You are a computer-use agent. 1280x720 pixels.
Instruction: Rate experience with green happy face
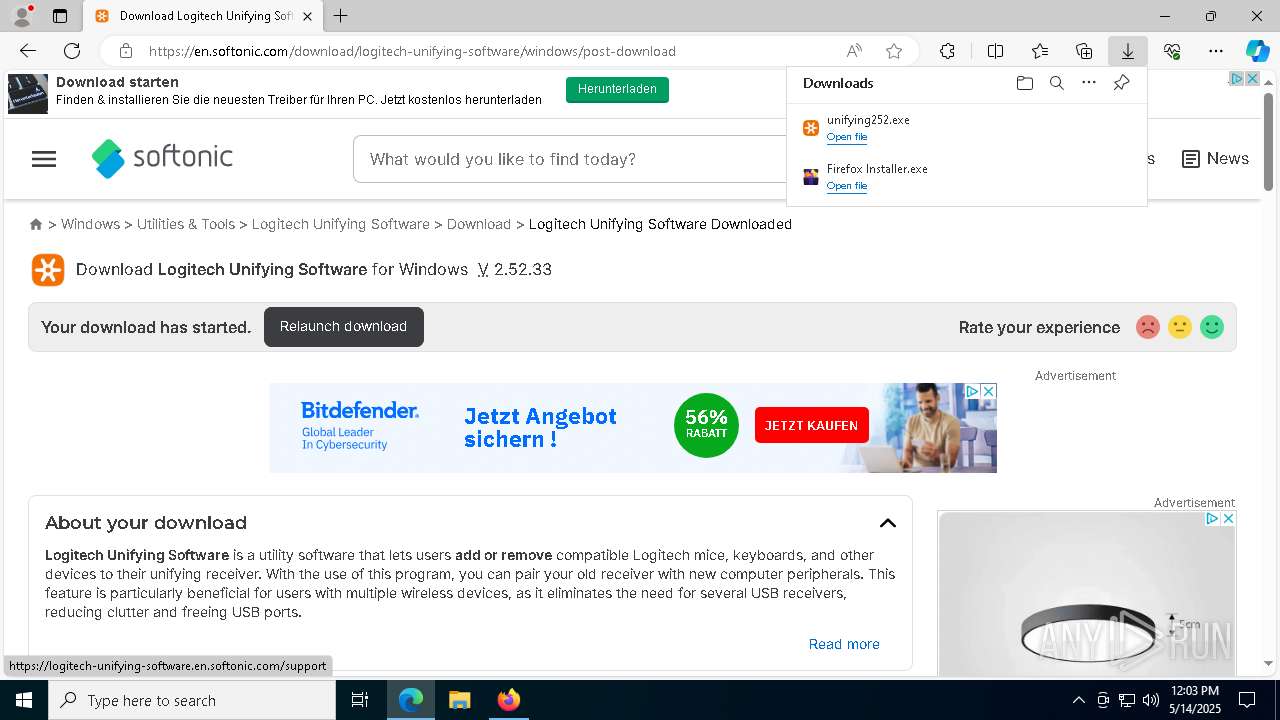pos(1212,327)
